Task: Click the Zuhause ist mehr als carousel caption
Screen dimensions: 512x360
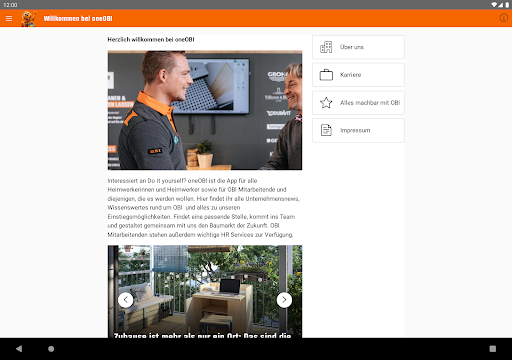Action: tap(202, 335)
